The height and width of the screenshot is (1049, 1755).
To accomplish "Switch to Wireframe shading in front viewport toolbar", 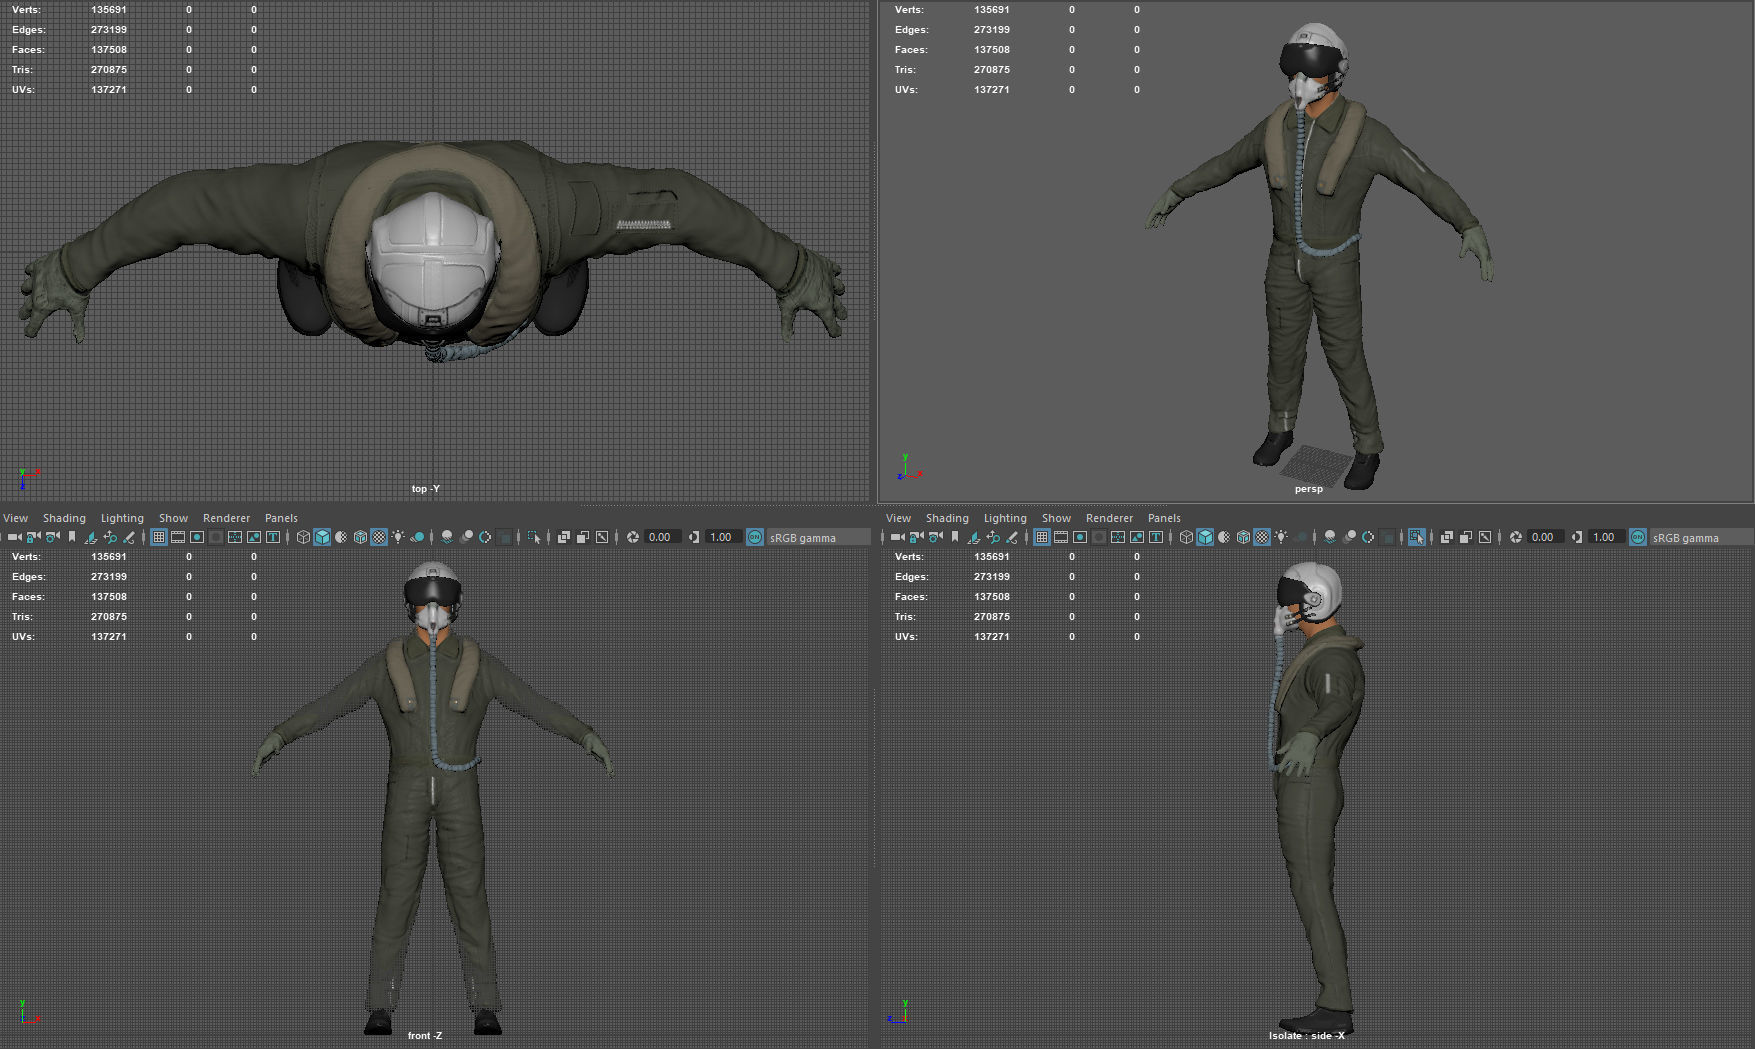I will point(303,537).
